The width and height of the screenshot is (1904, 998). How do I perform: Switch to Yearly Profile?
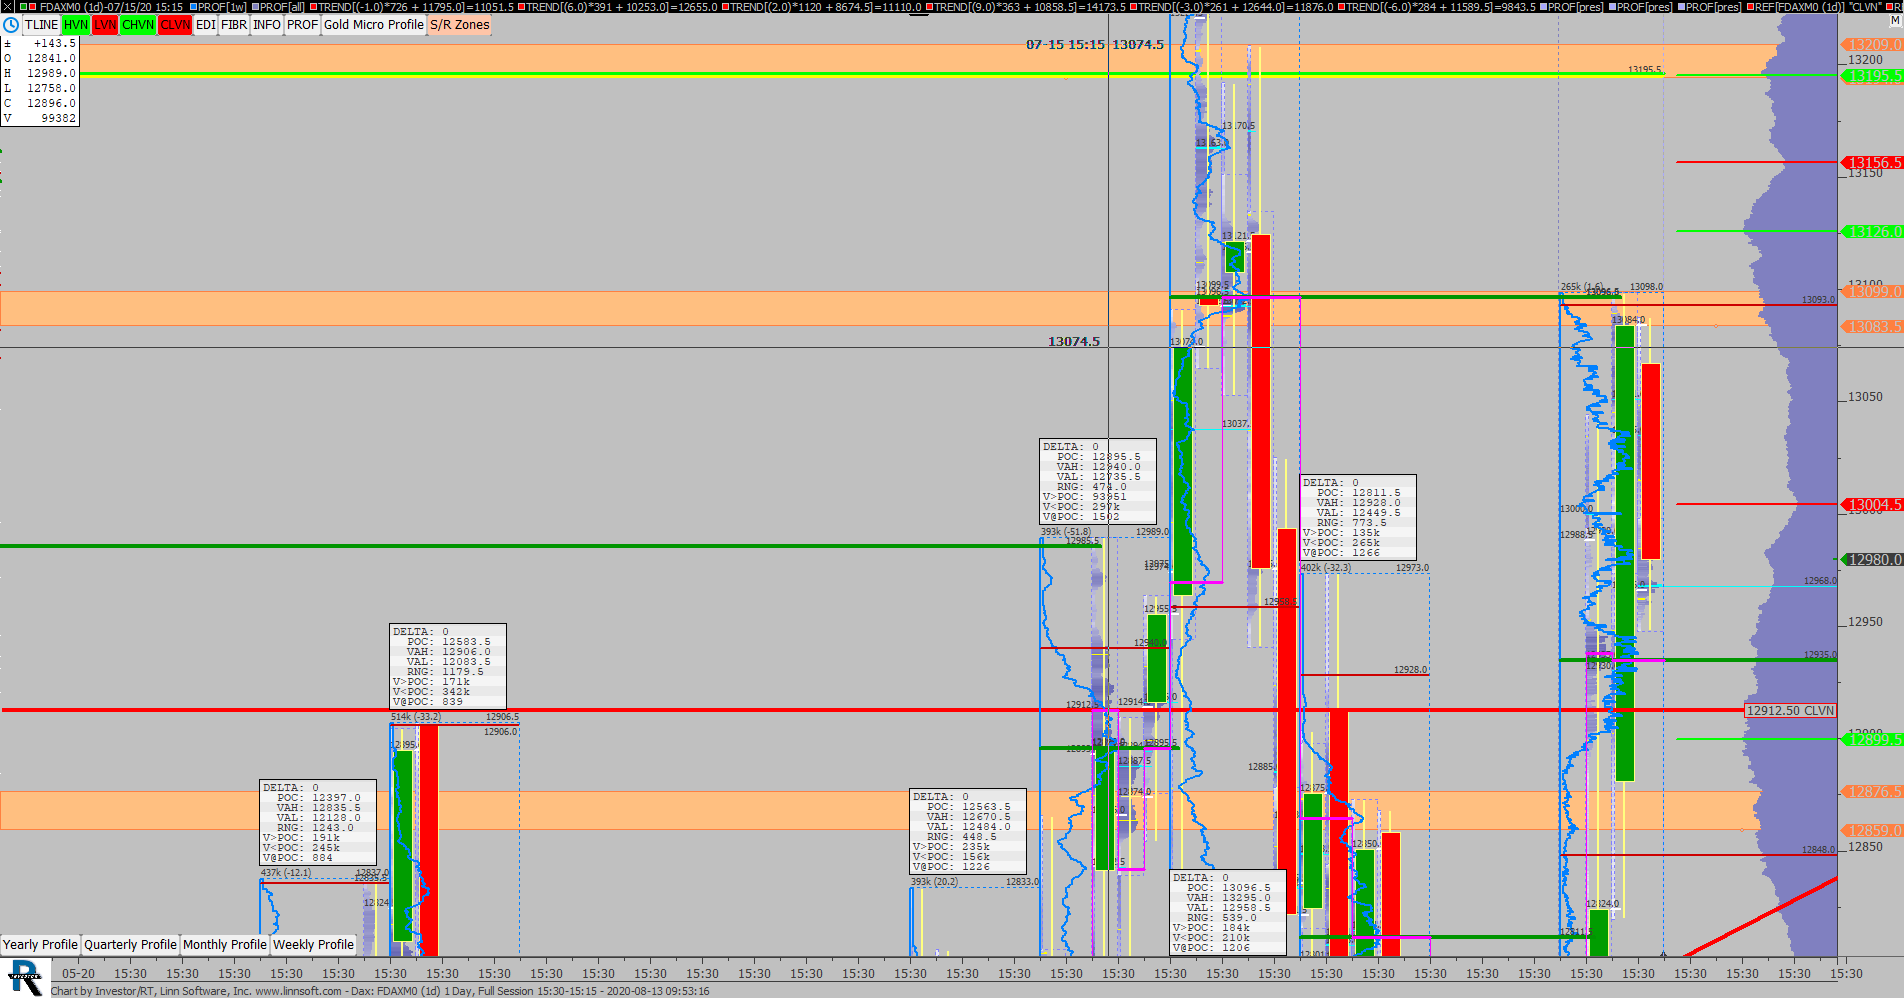pyautogui.click(x=40, y=944)
